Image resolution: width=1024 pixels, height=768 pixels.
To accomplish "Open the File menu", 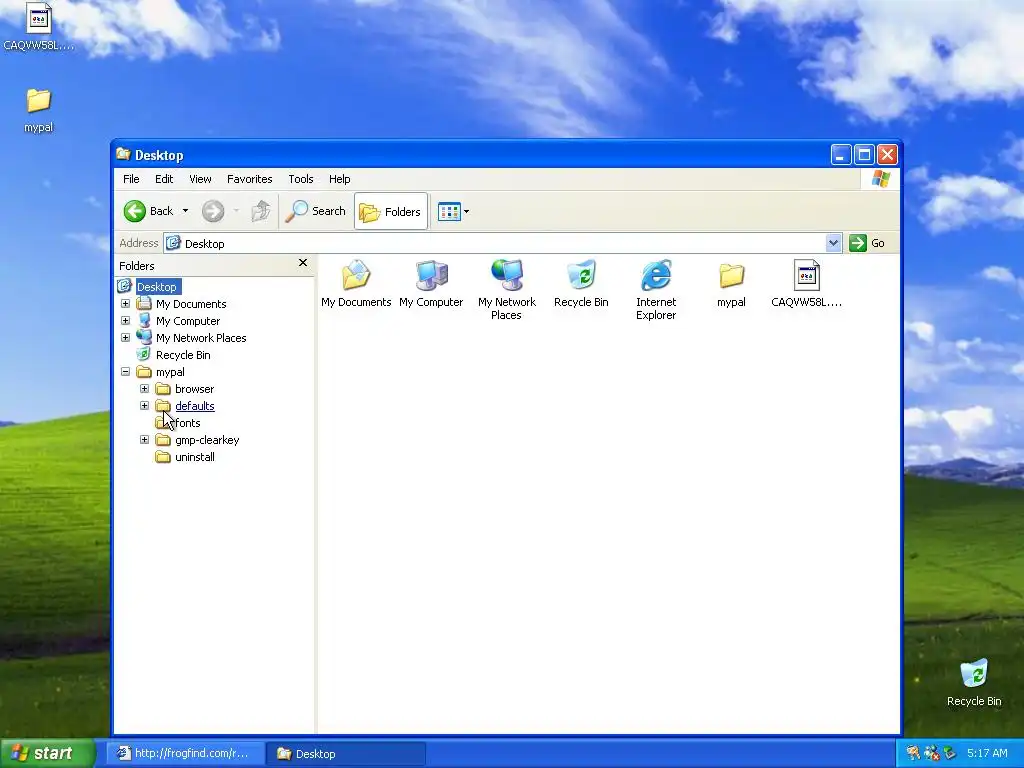I will pyautogui.click(x=131, y=179).
